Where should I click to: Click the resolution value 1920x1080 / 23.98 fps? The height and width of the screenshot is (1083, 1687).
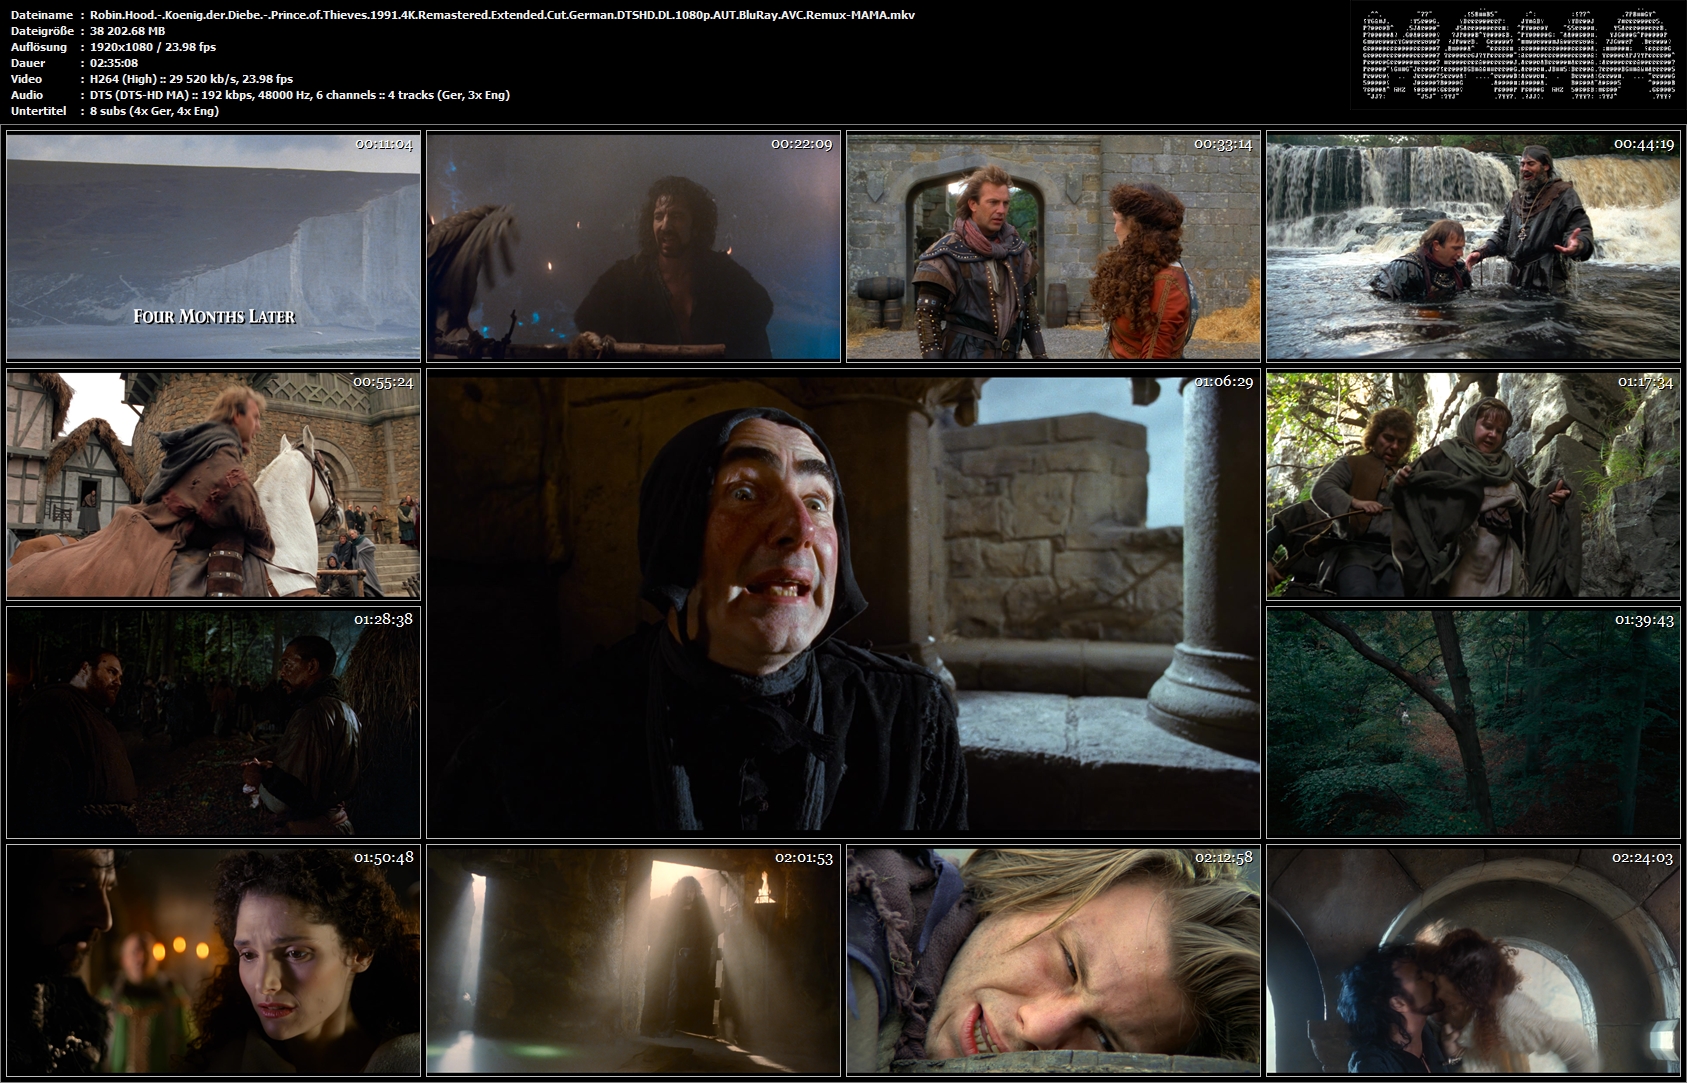click(x=153, y=47)
